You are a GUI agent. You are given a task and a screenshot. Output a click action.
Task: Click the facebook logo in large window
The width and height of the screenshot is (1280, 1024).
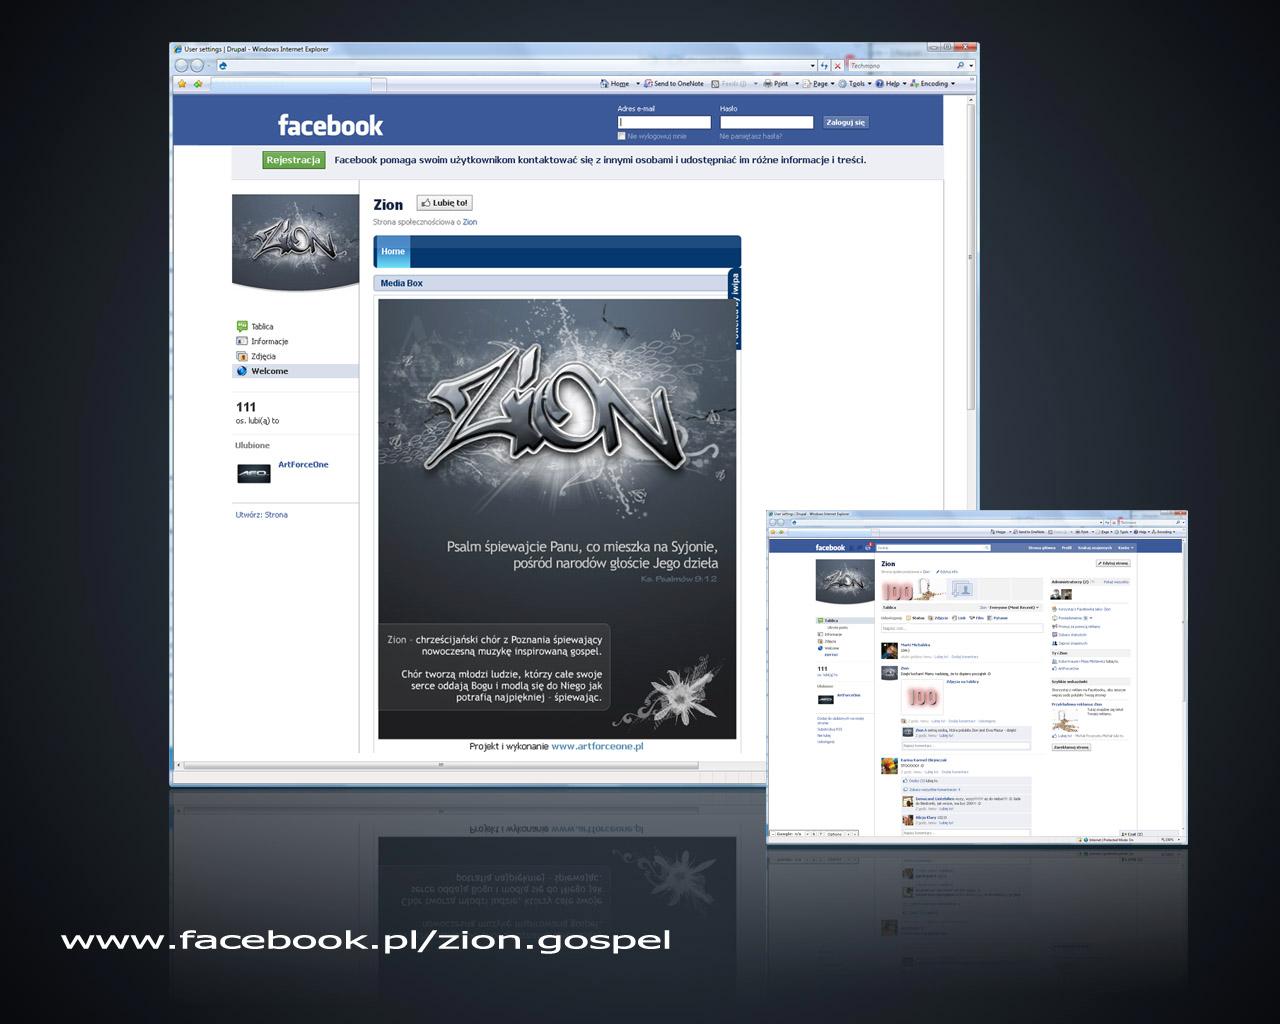click(x=330, y=125)
